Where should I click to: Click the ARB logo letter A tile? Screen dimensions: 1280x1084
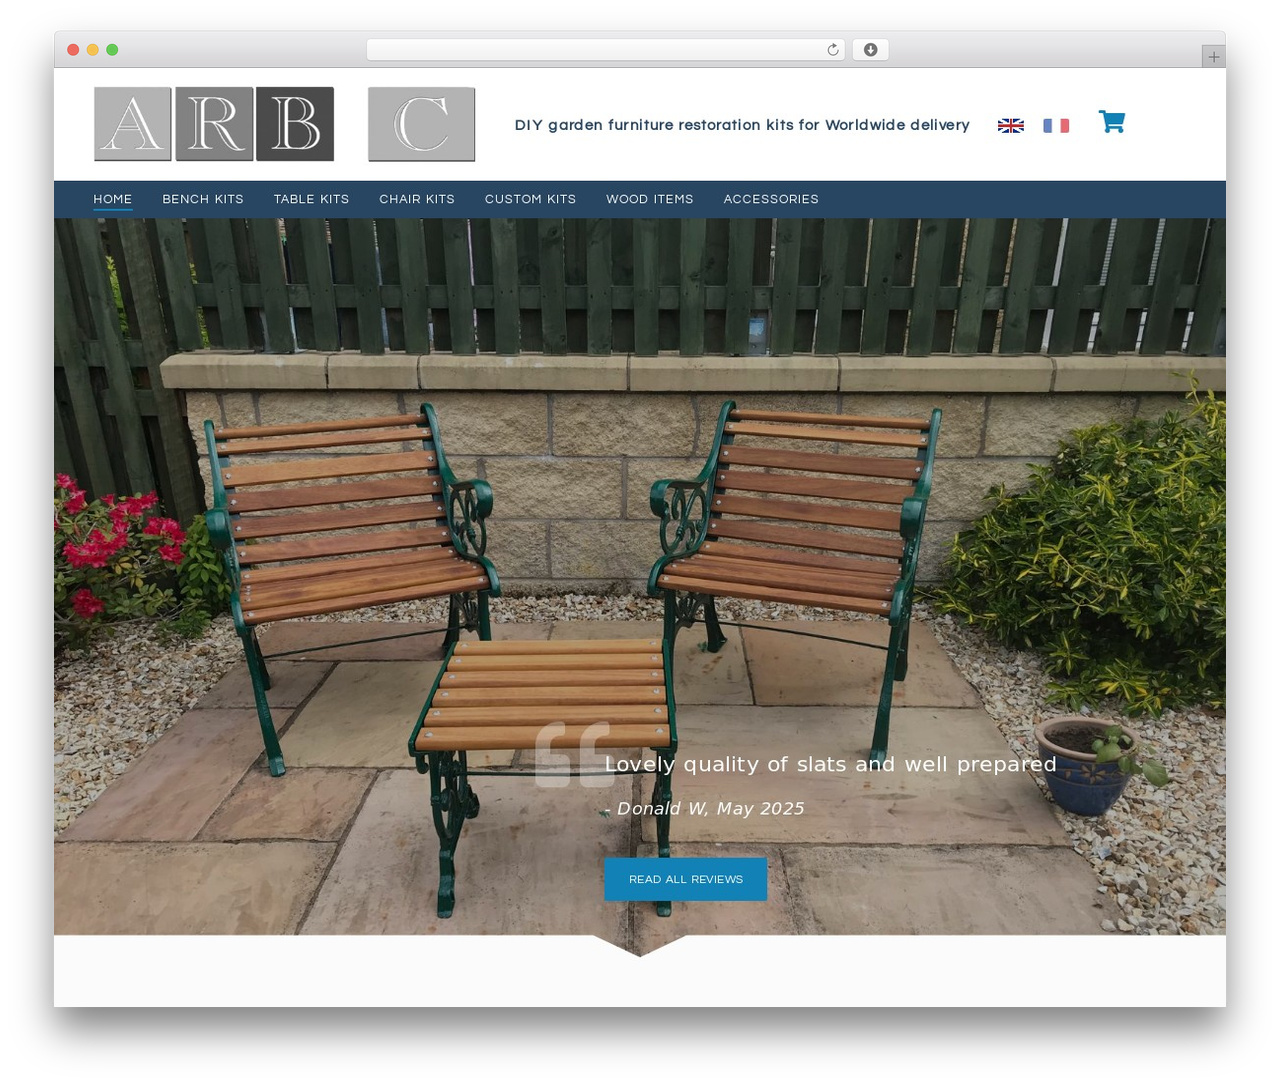pyautogui.click(x=133, y=124)
